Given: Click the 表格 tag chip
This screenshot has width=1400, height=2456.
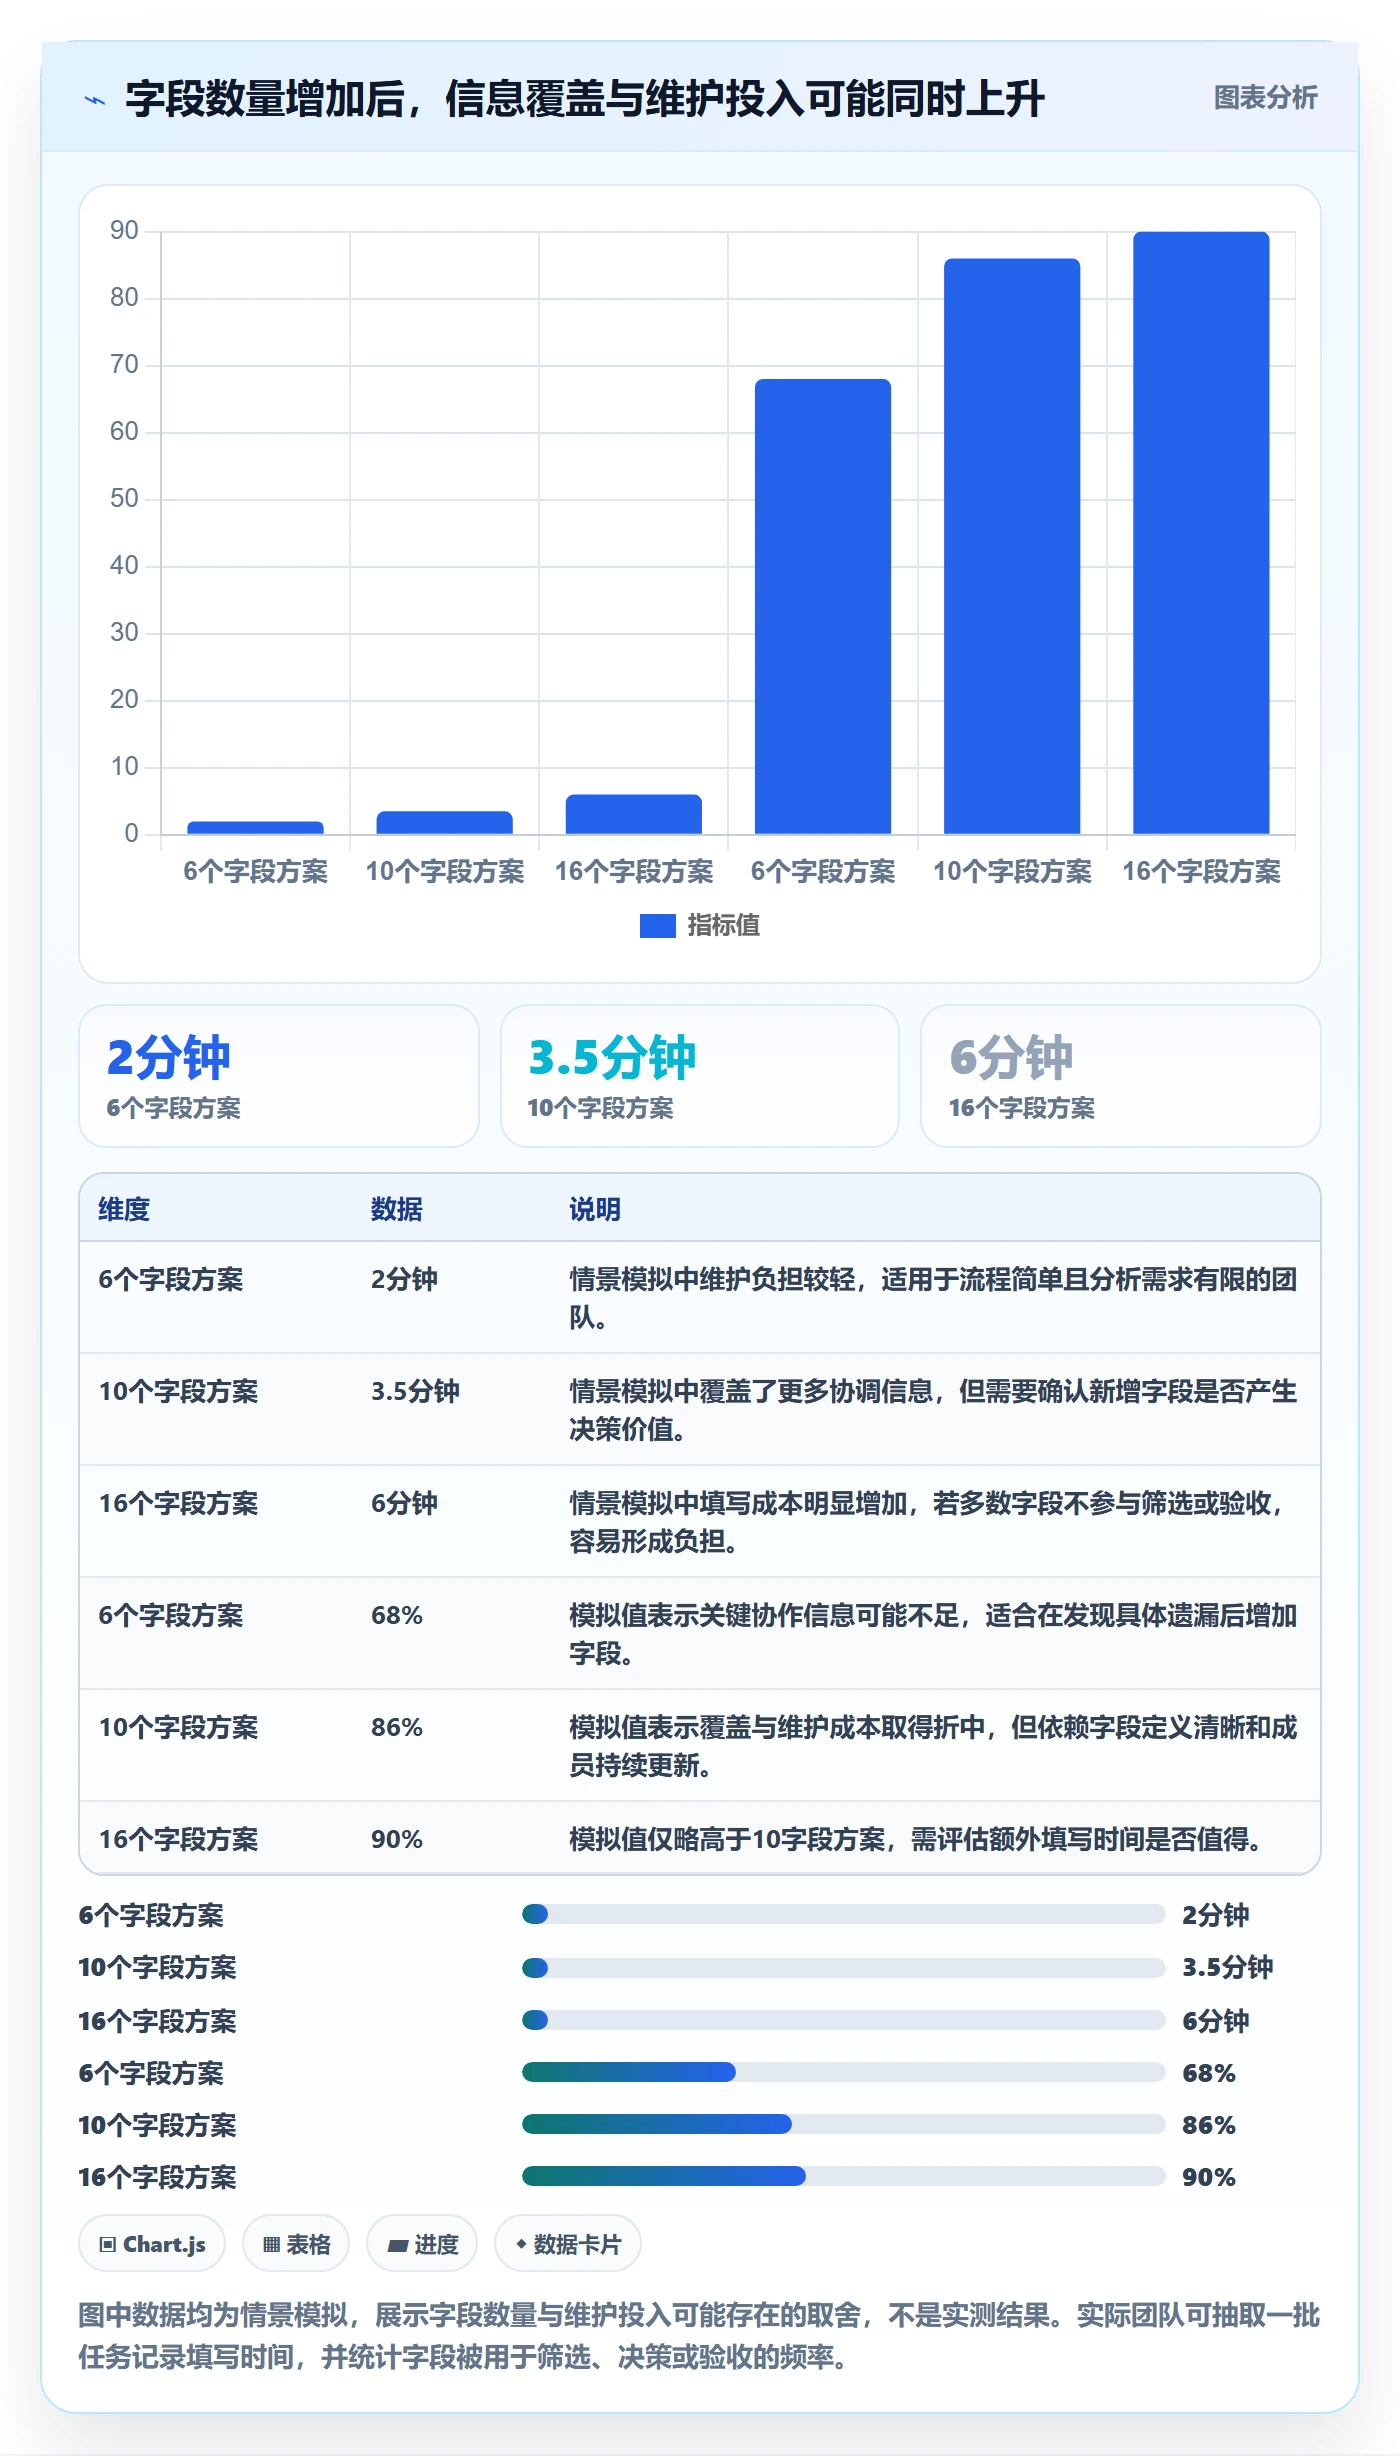Looking at the screenshot, I should click(296, 2244).
